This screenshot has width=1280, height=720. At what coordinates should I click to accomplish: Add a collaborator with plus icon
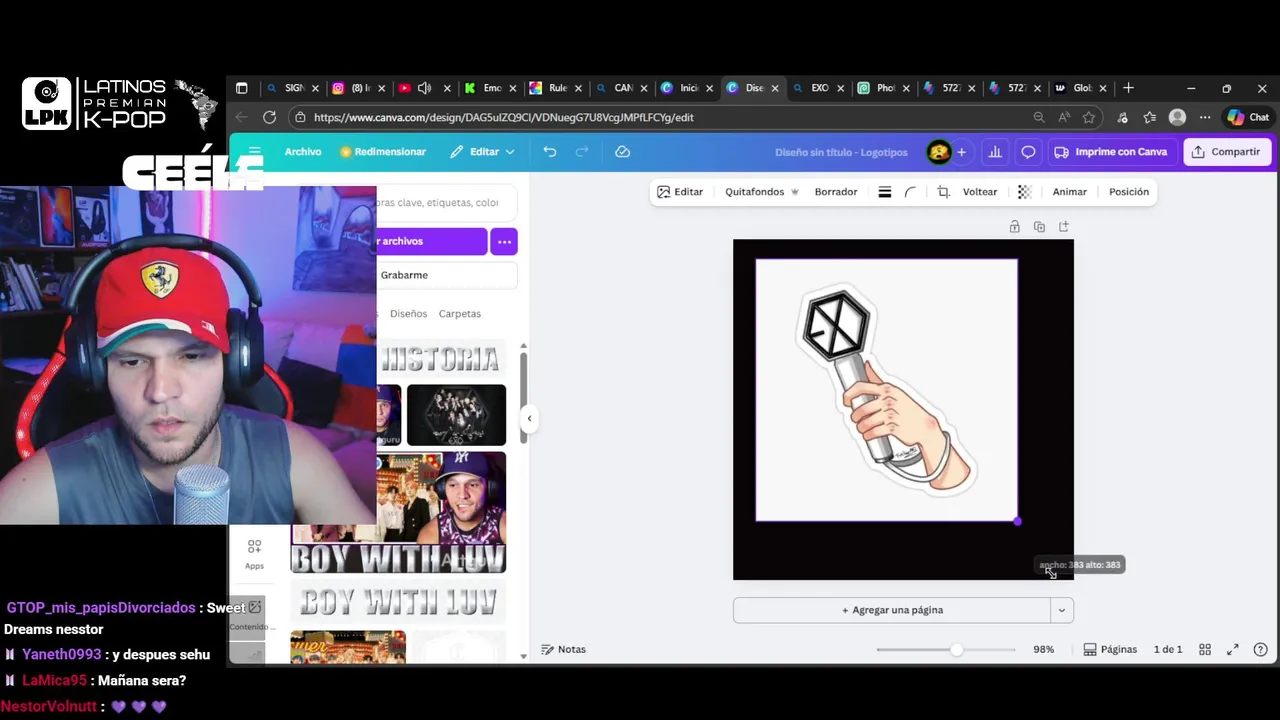click(x=961, y=152)
